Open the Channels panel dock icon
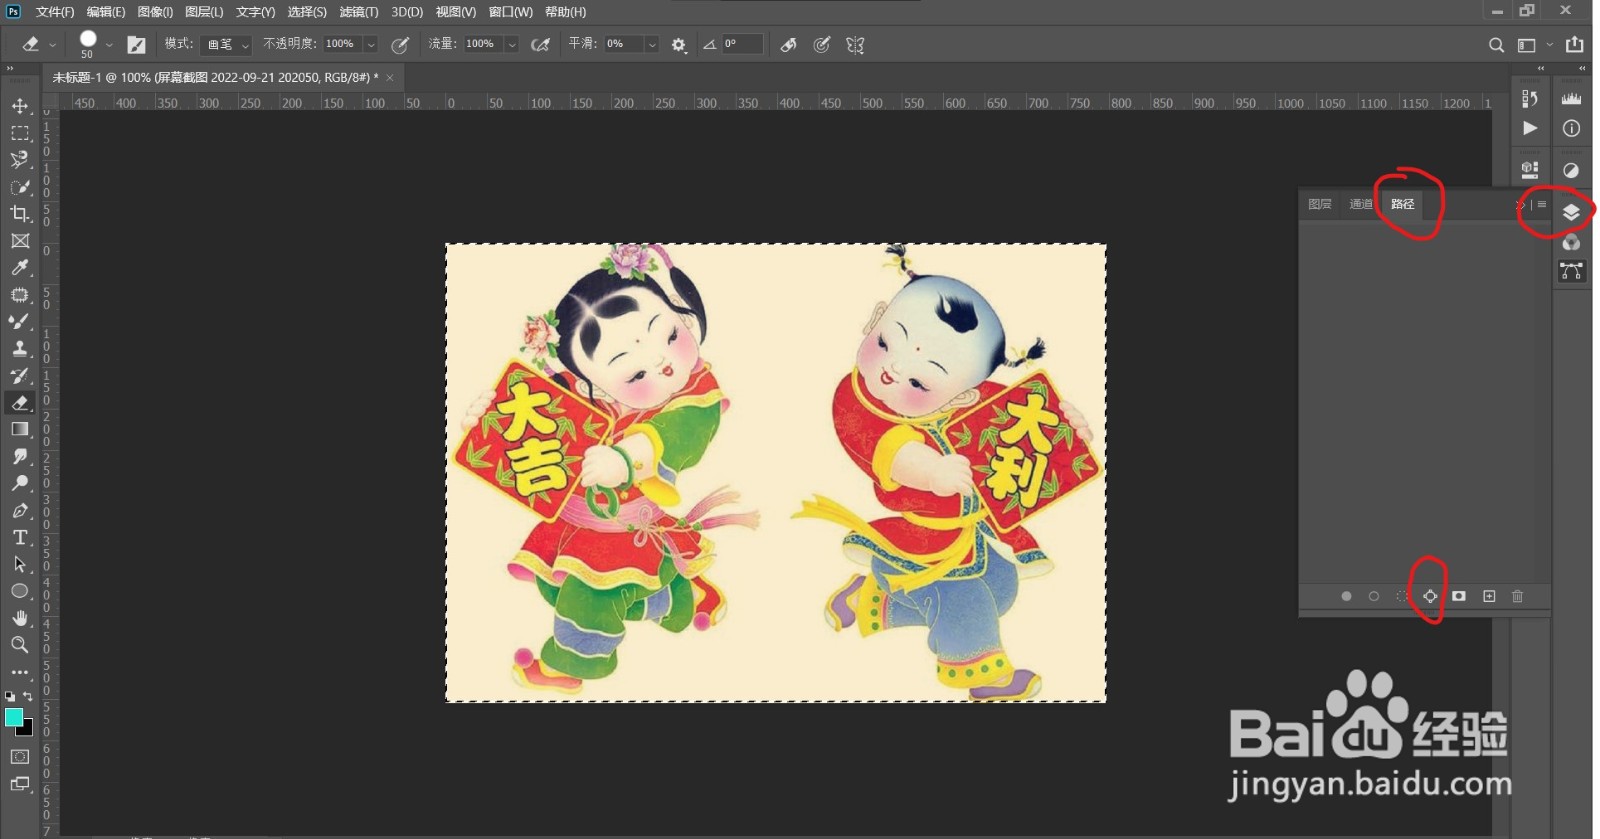 click(x=1571, y=242)
